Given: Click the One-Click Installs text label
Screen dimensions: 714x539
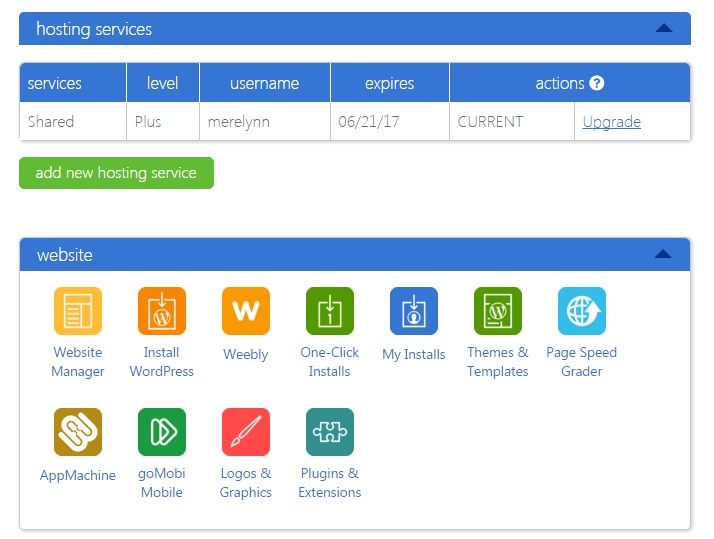Looking at the screenshot, I should pos(330,362).
